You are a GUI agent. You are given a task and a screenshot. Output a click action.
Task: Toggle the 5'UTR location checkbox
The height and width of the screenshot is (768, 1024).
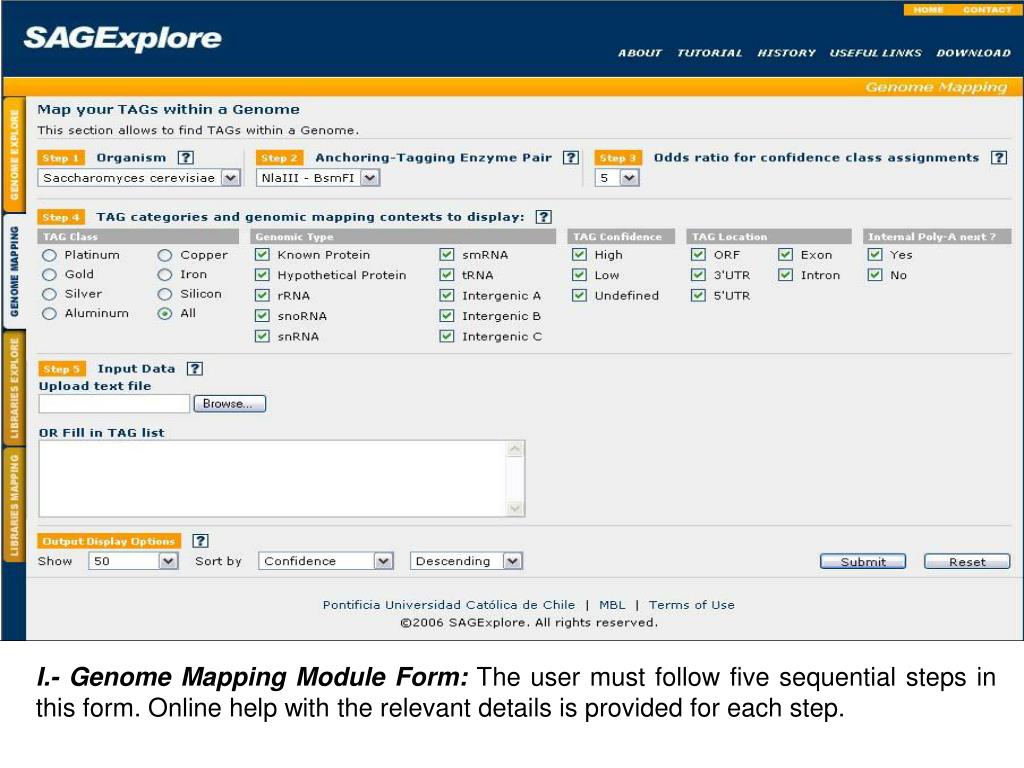pyautogui.click(x=698, y=295)
